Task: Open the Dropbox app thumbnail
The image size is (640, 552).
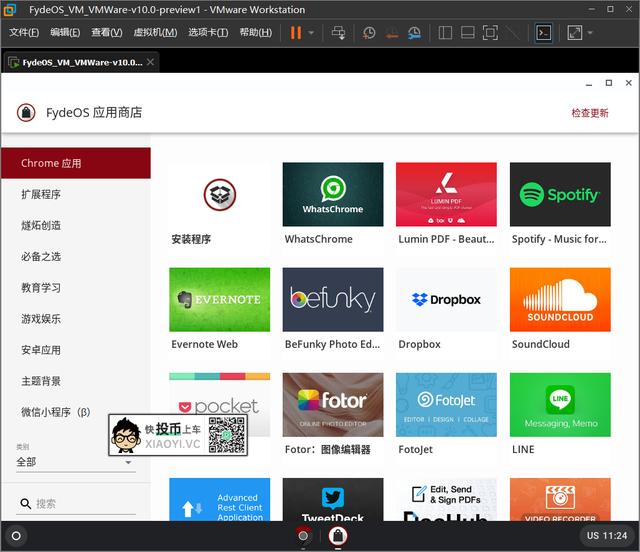Action: (x=446, y=299)
